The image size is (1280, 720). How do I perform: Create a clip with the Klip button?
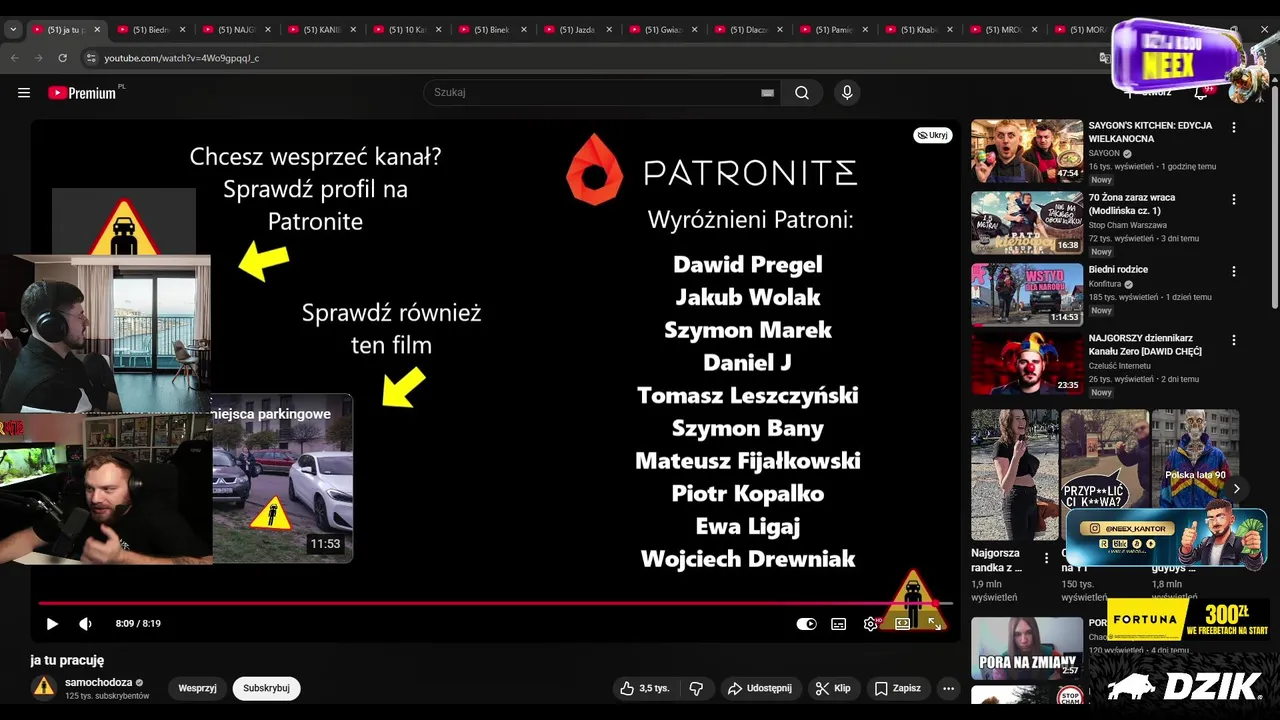pos(833,688)
